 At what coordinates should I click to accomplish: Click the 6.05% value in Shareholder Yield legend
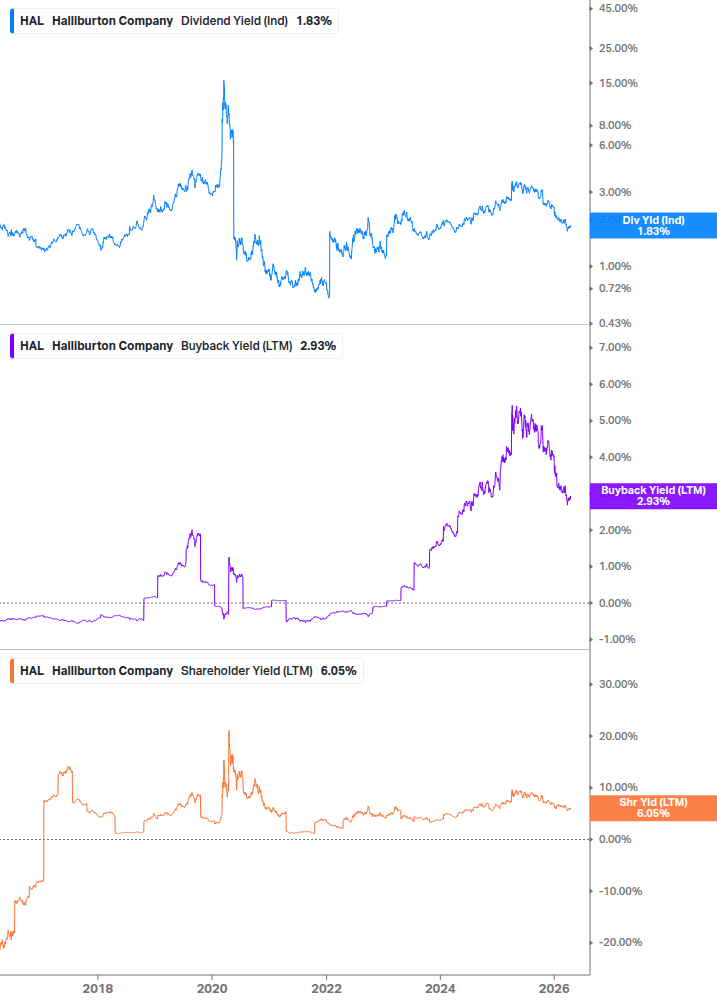[338, 671]
